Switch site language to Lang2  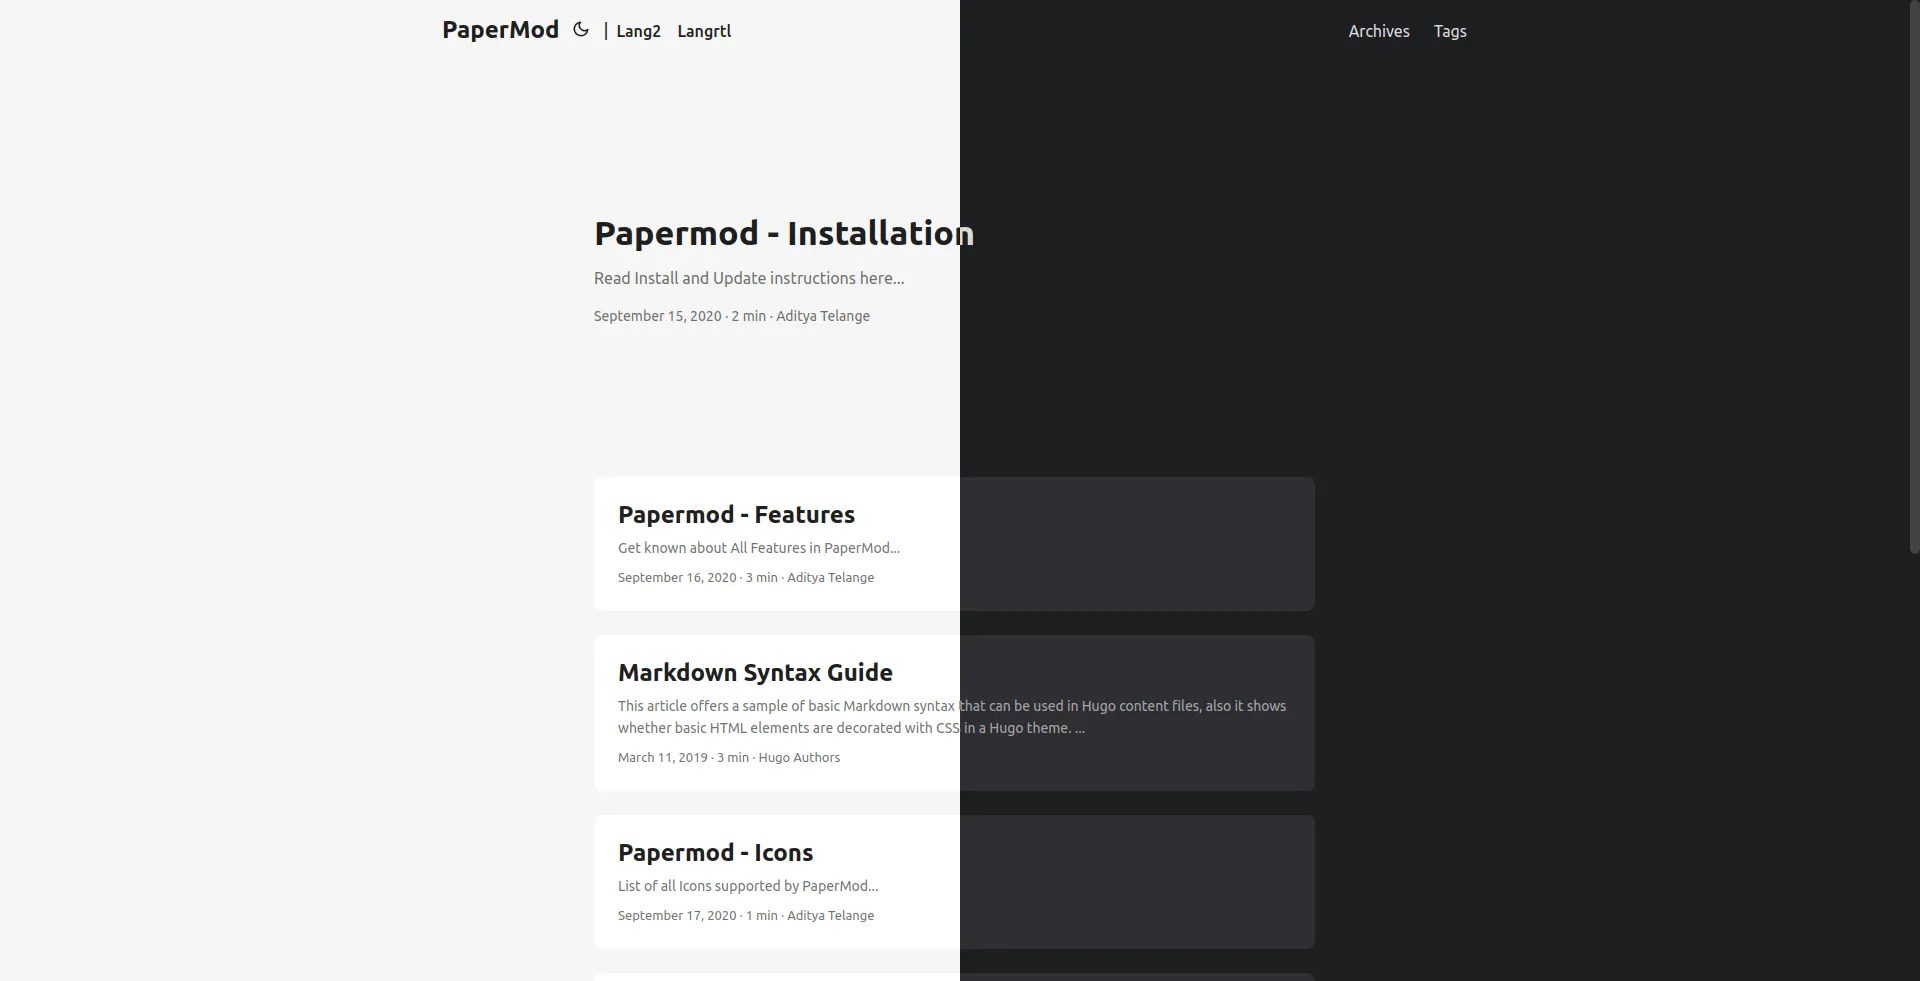638,31
